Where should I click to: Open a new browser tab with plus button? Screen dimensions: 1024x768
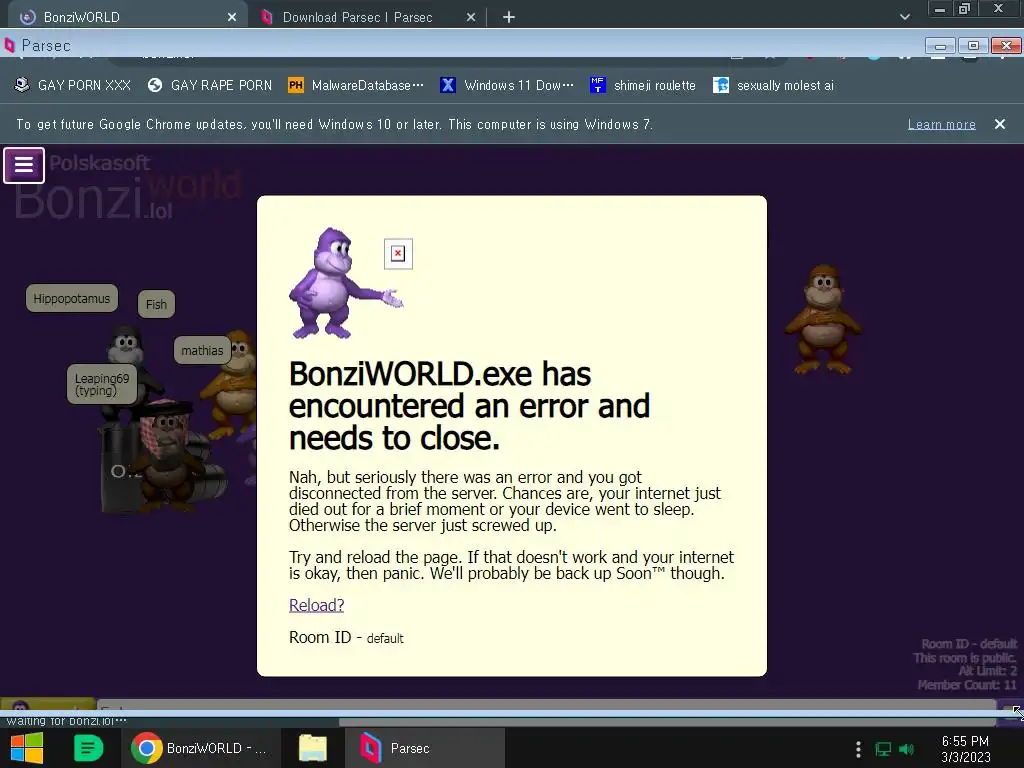tap(509, 18)
